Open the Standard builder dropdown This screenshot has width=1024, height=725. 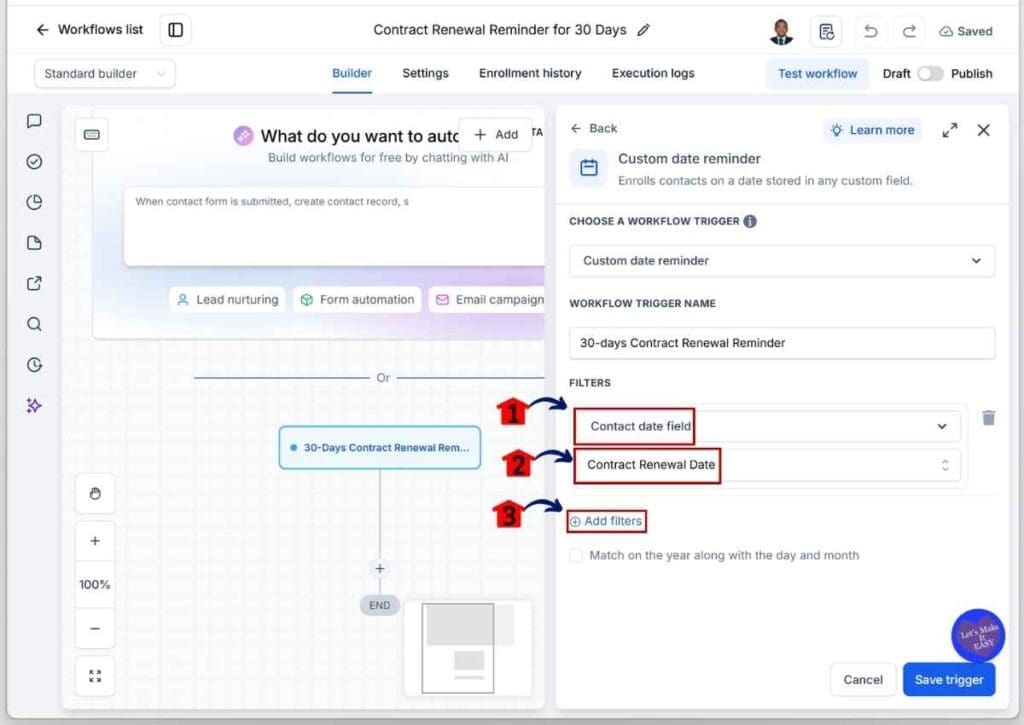pyautogui.click(x=104, y=74)
